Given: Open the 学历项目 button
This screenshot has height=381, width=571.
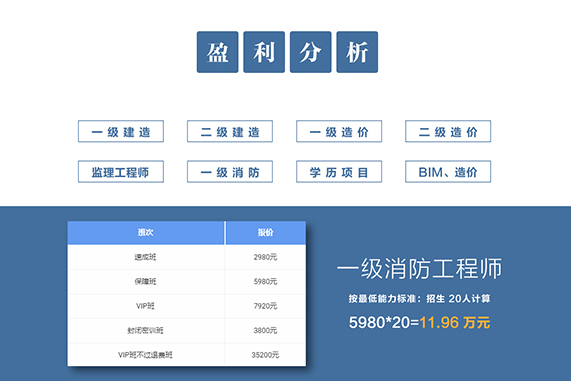Looking at the screenshot, I should click(x=339, y=172).
